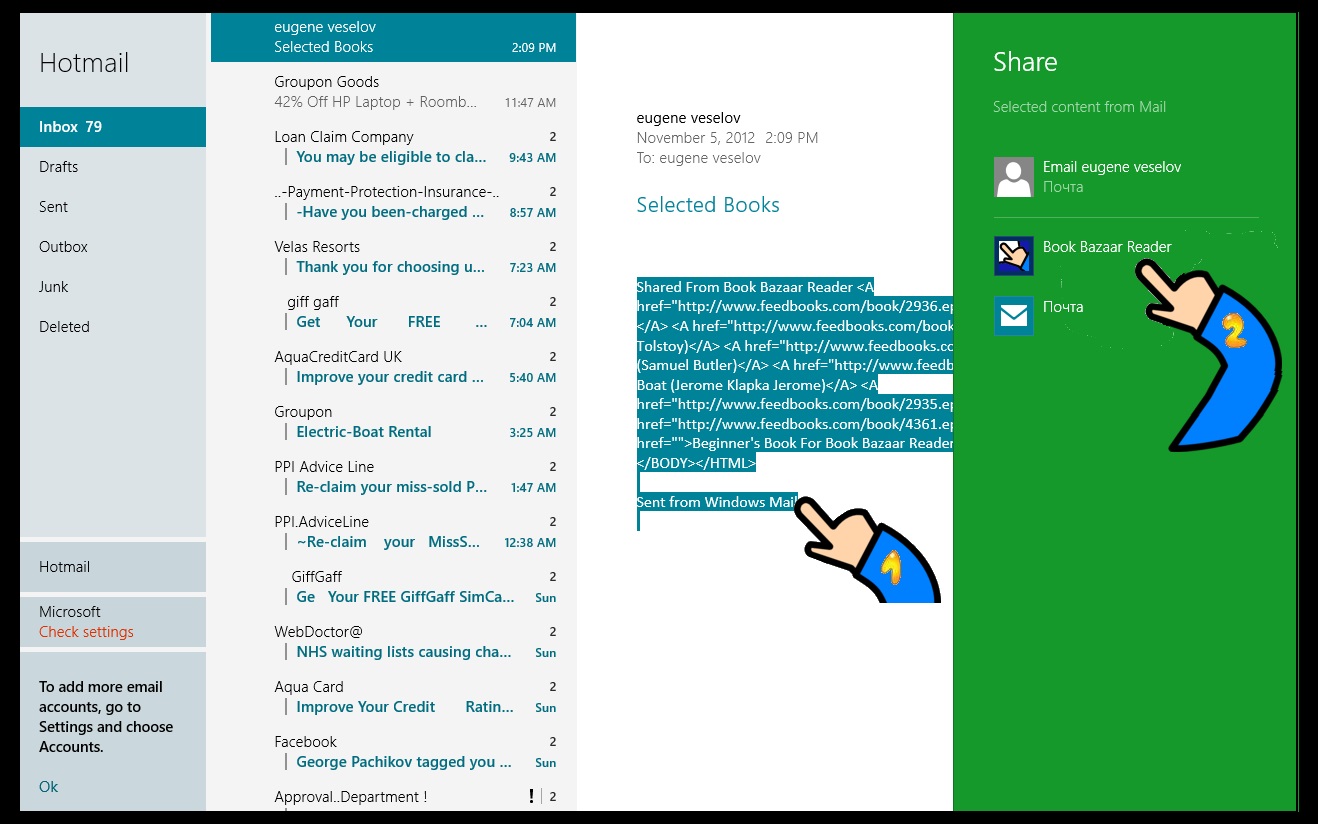Open the Selected Books email from eugene veselov
The height and width of the screenshot is (824, 1318).
393,36
